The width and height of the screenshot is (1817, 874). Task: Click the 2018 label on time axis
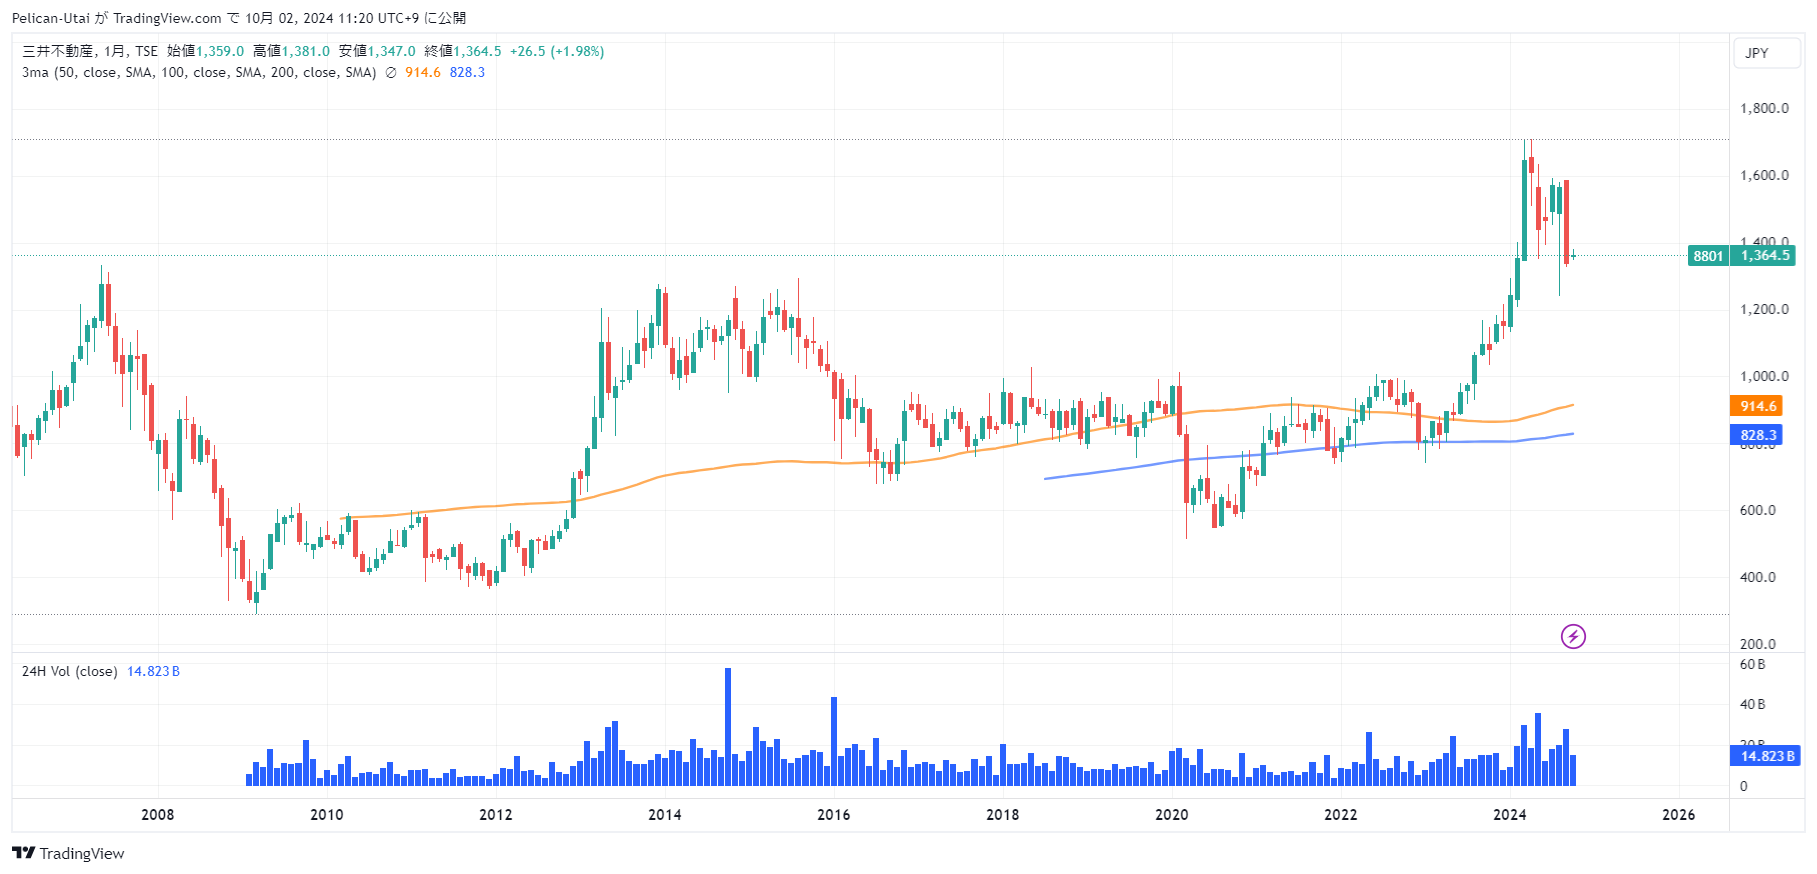1003,814
